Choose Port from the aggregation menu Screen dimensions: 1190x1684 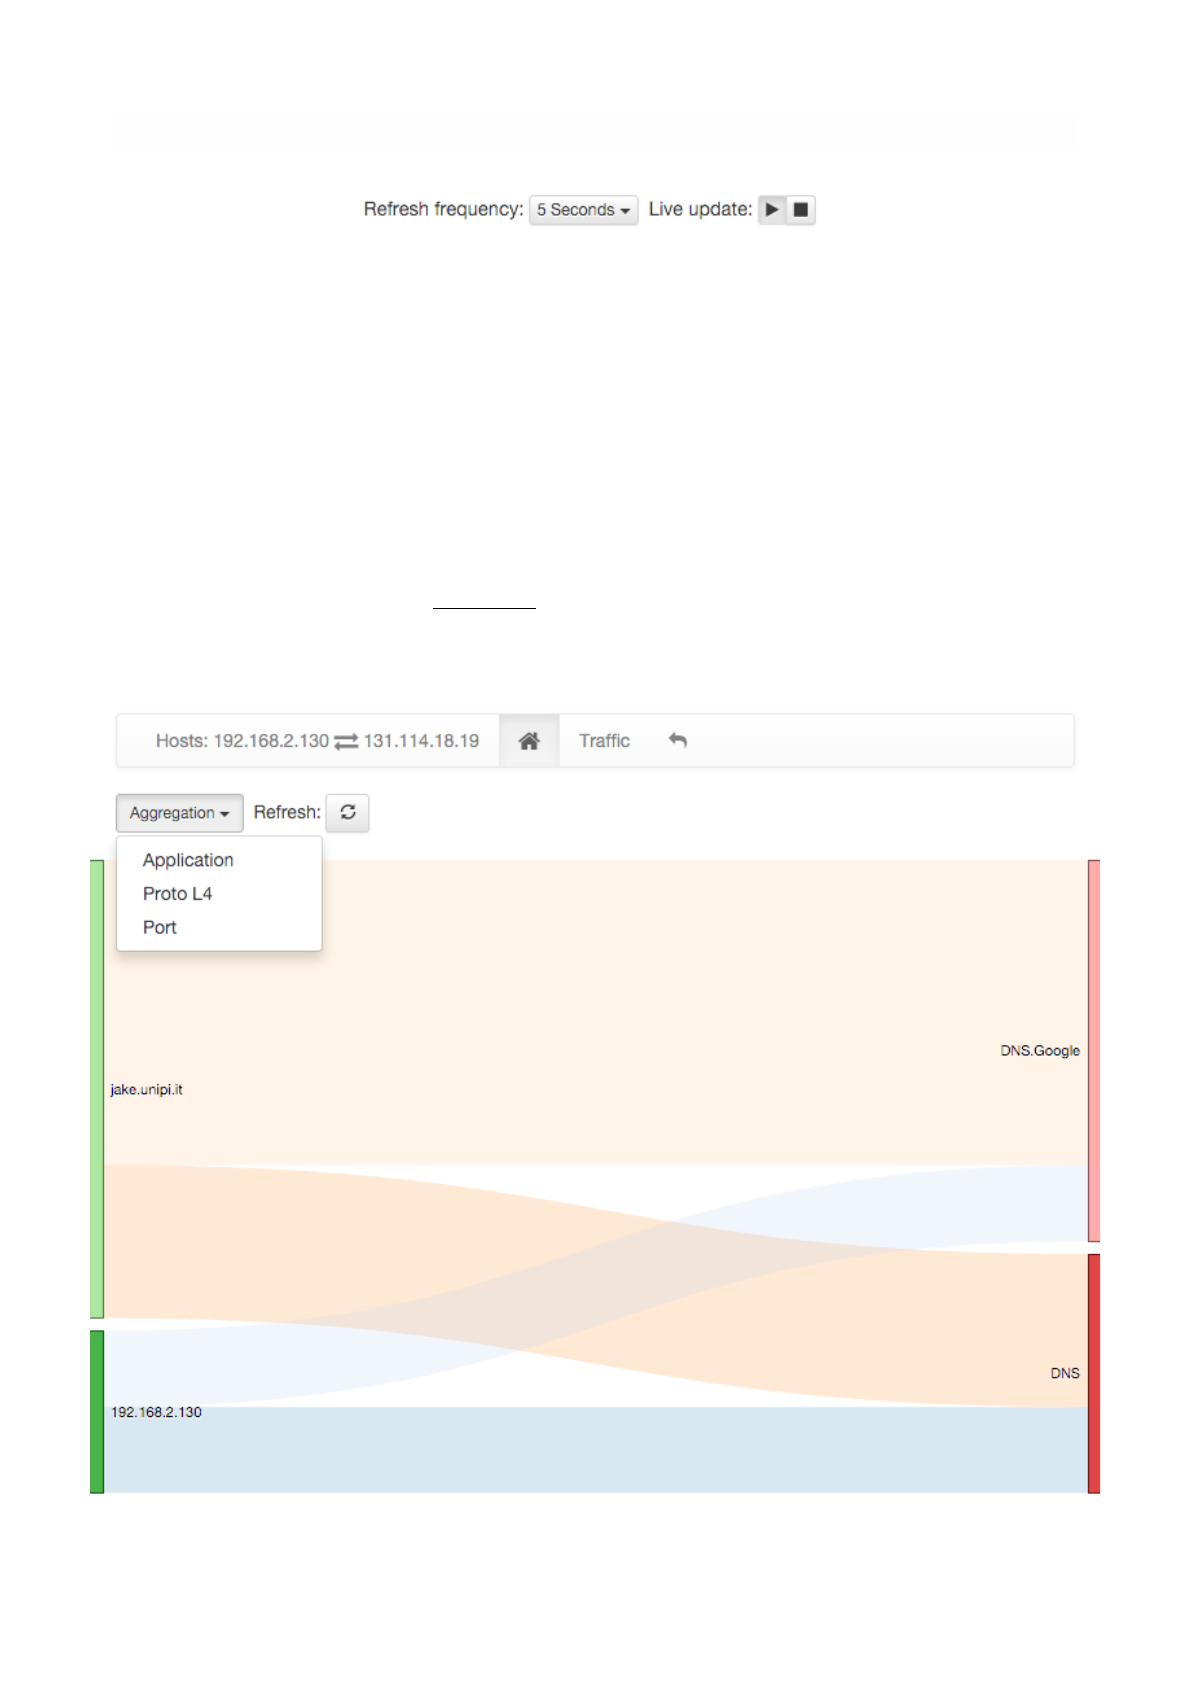tap(160, 928)
